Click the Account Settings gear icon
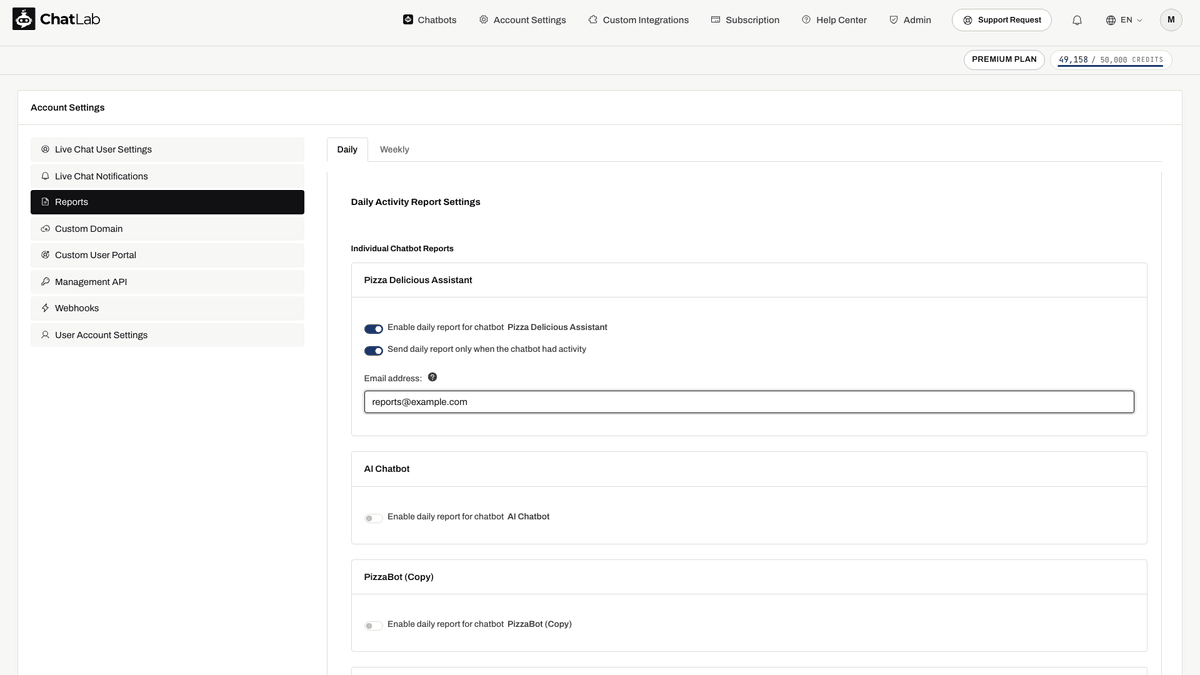This screenshot has height=675, width=1200. [x=484, y=19]
